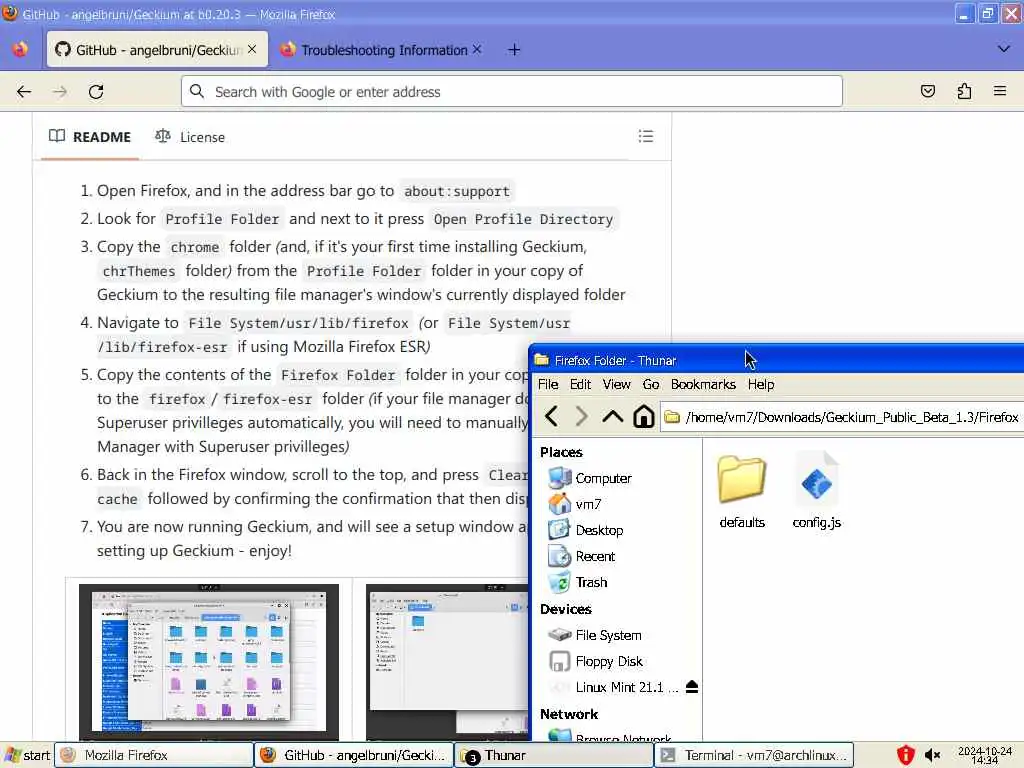This screenshot has height=768, width=1024.
Task: Open first Geckium screenshot thumbnail
Action: pyautogui.click(x=209, y=661)
